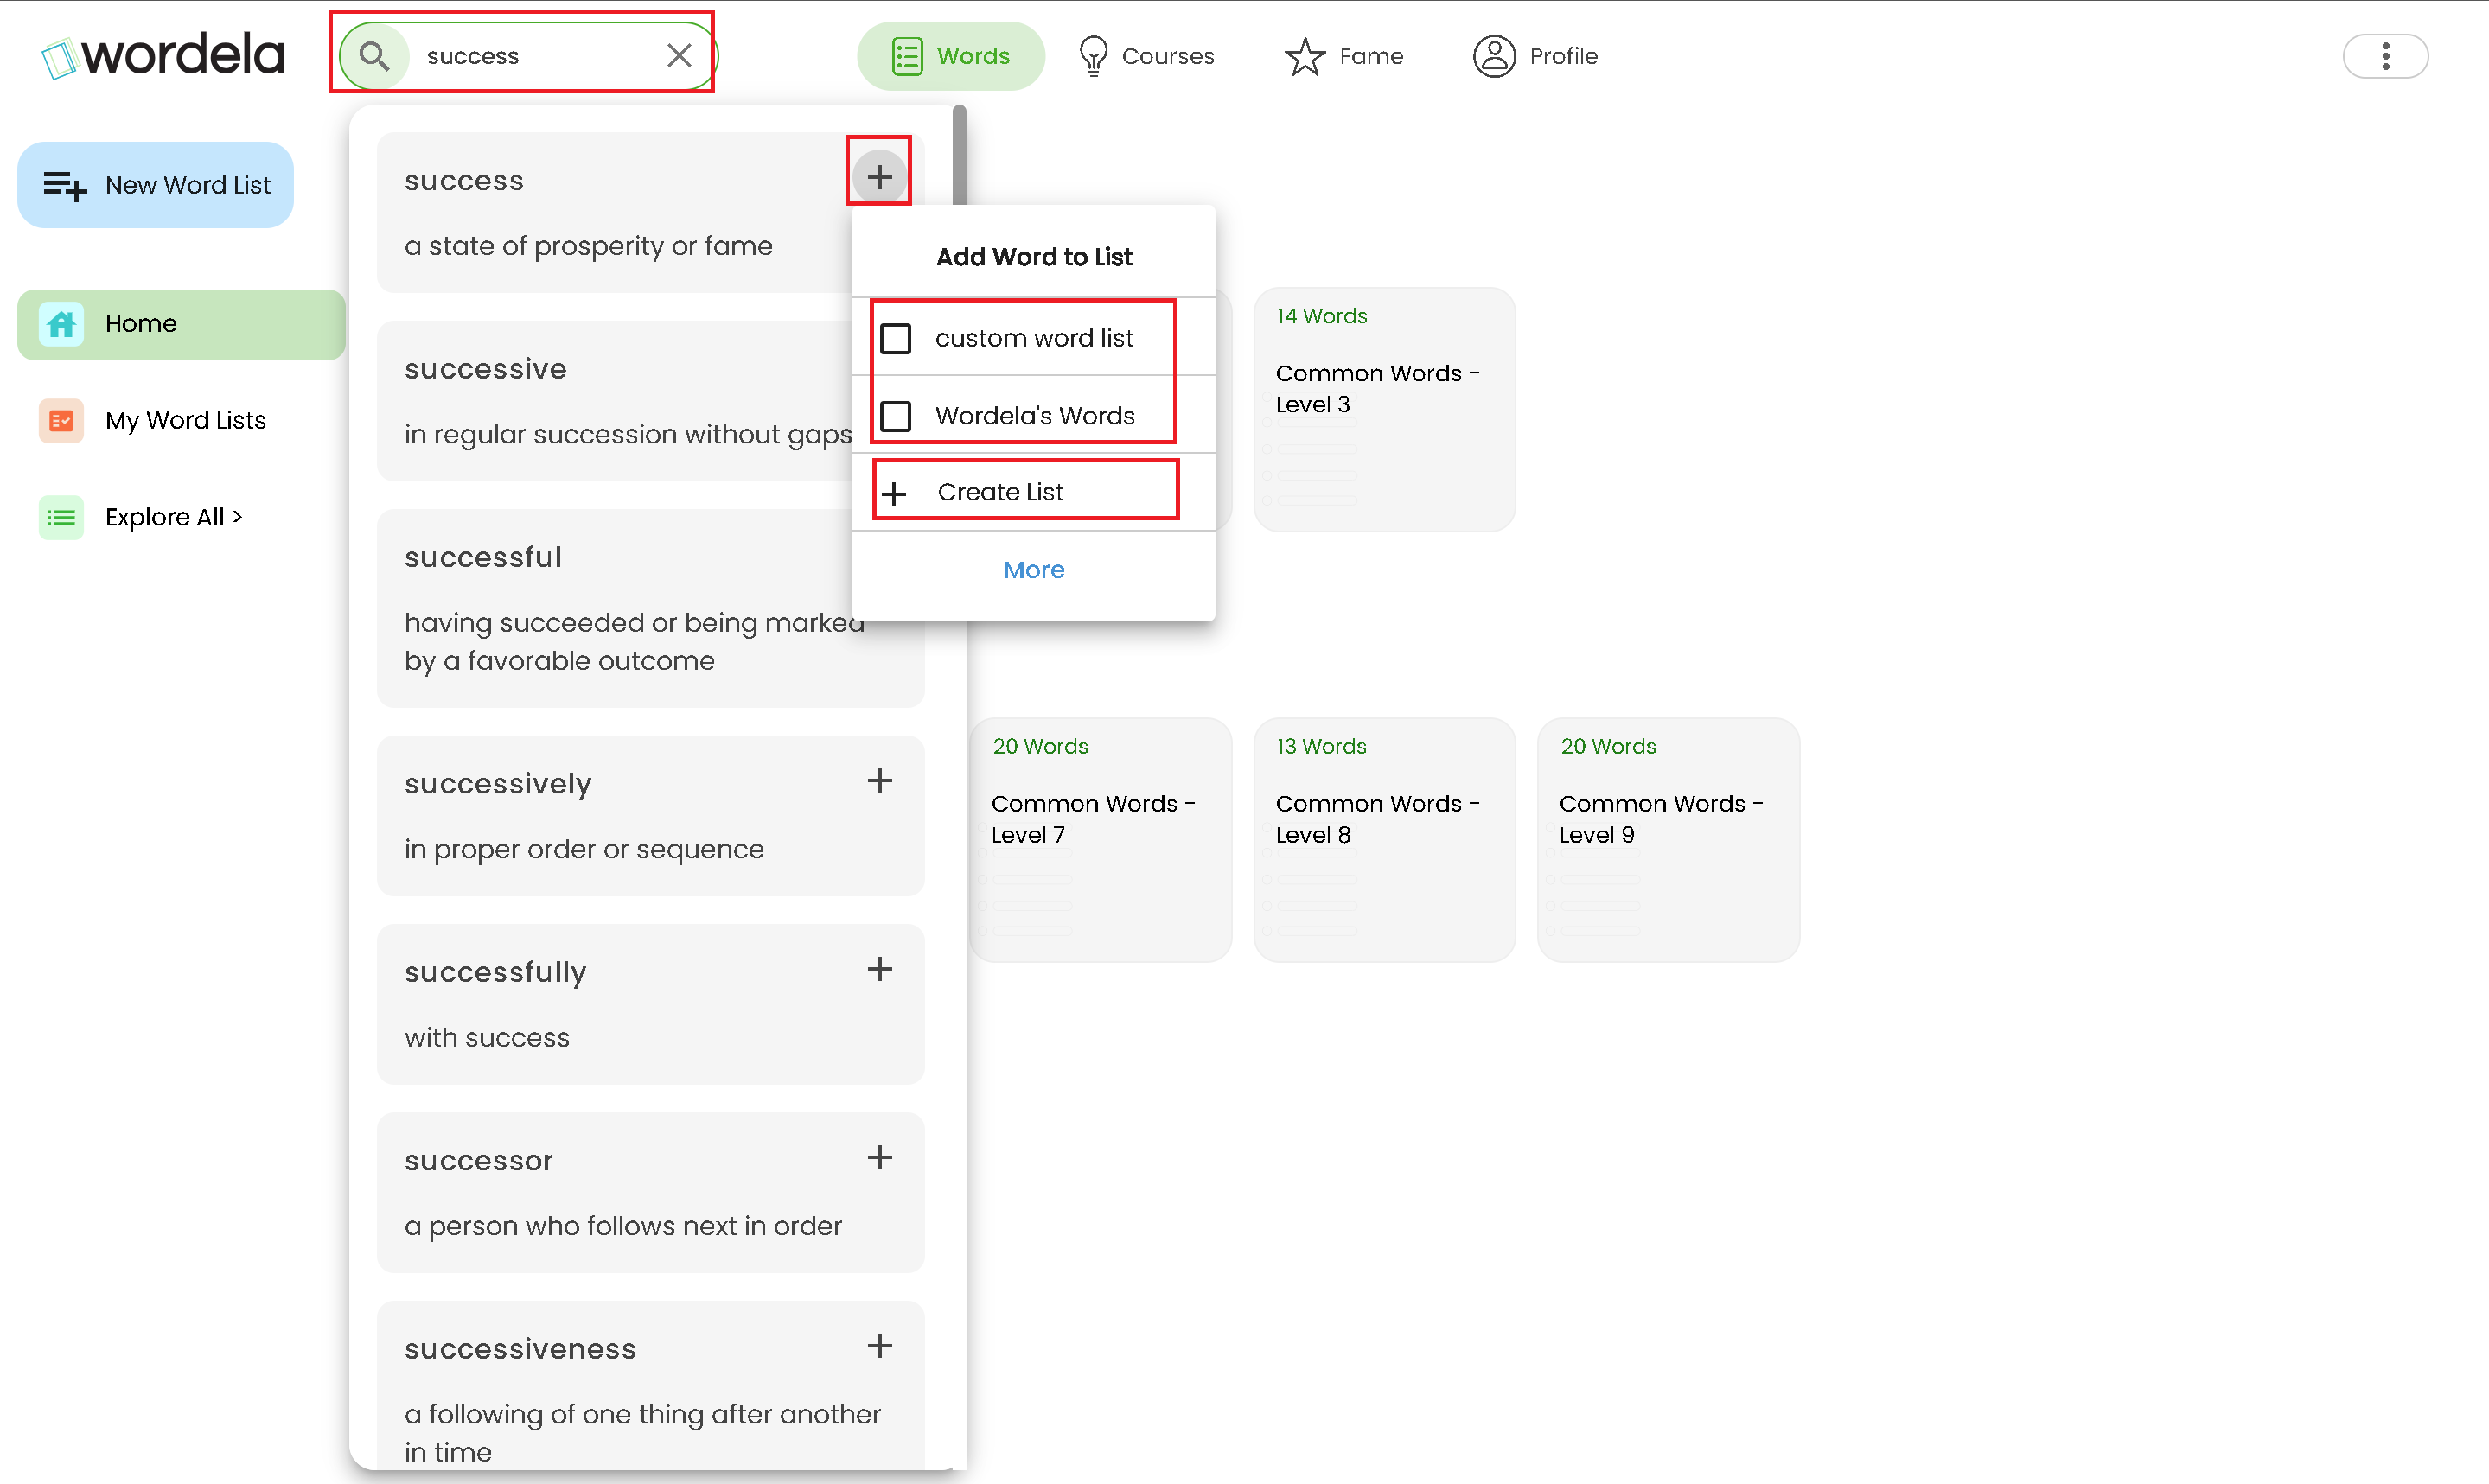
Task: Expand Explore All in the sidebar
Action: pyautogui.click(x=174, y=517)
